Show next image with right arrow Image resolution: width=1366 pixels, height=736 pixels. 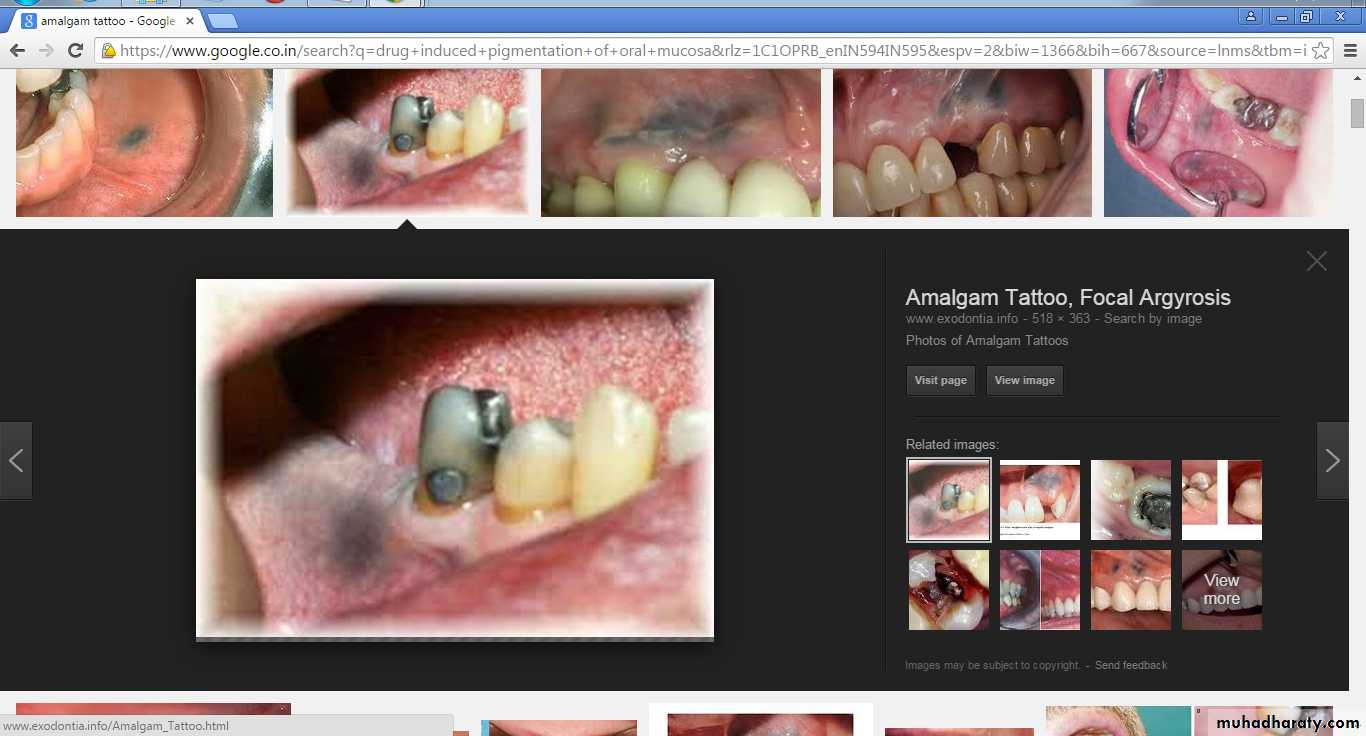[x=1332, y=460]
